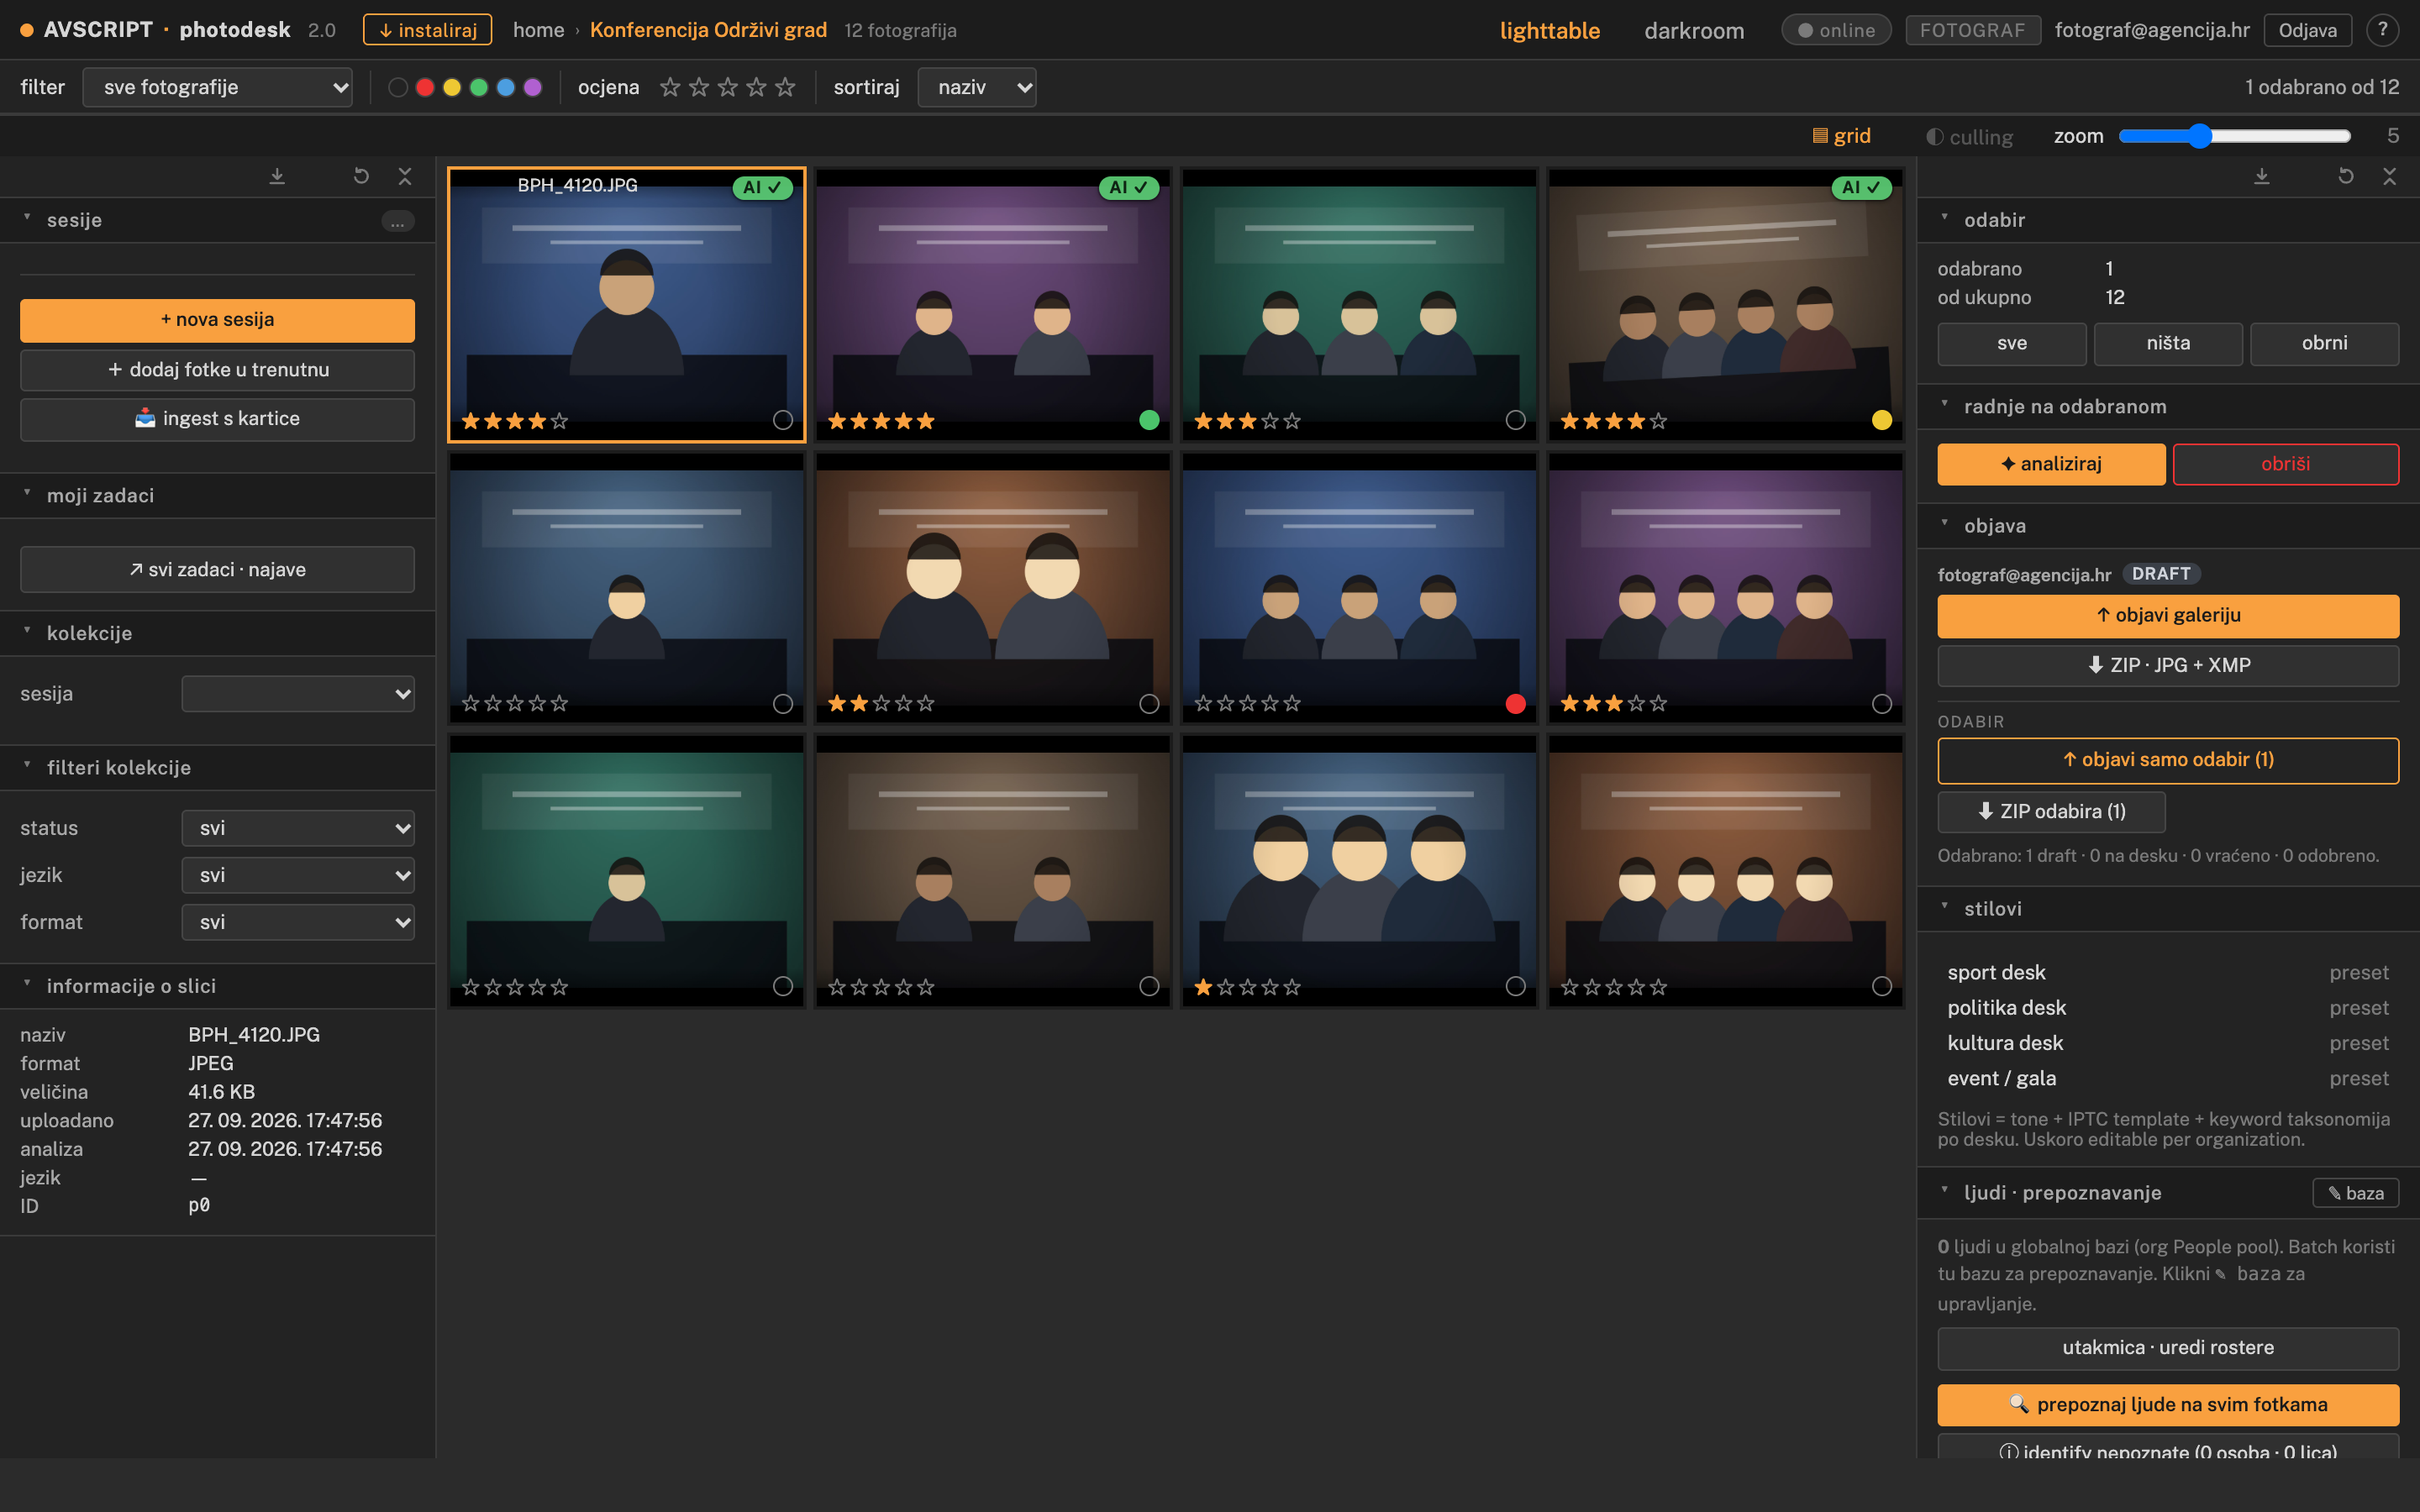Filter by purple color label
Viewport: 2420px width, 1512px height.
click(533, 87)
